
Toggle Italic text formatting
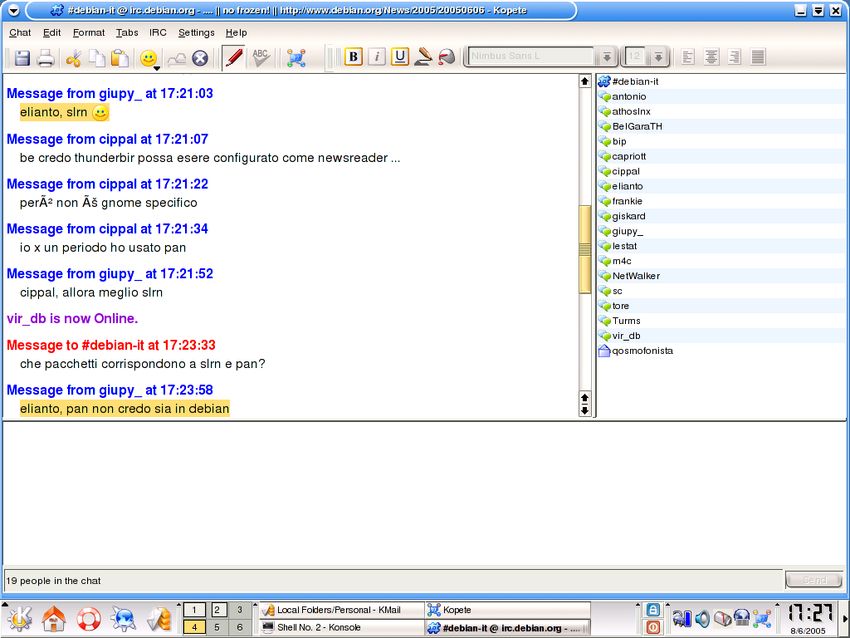coord(377,57)
